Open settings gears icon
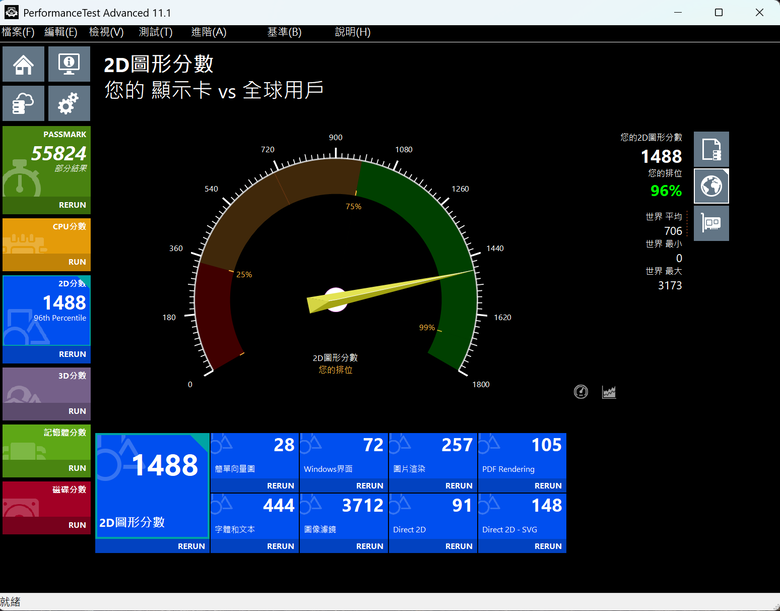The image size is (780, 611). 69,103
